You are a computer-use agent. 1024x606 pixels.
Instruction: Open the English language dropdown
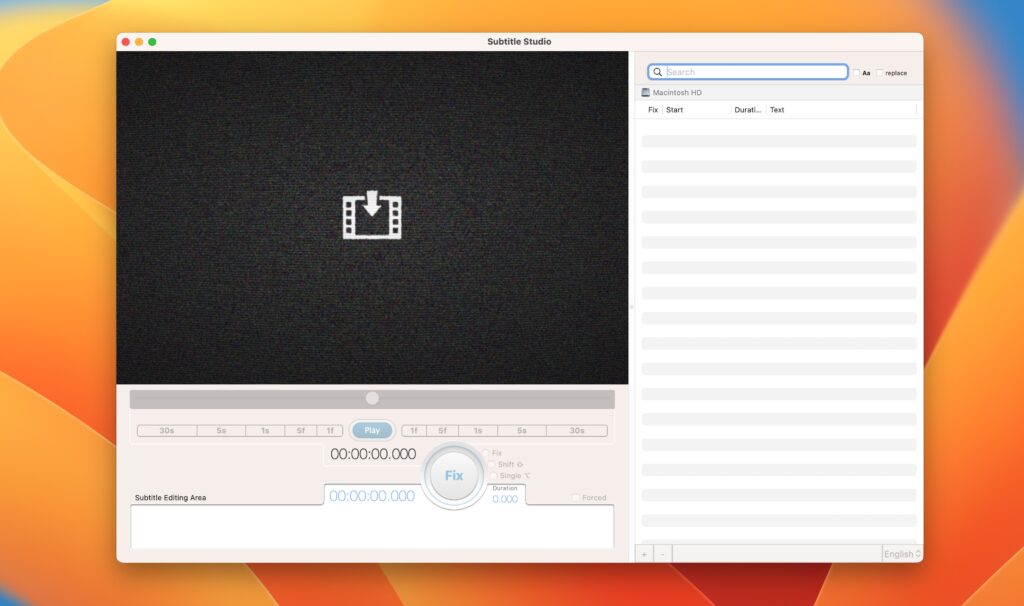tap(900, 553)
